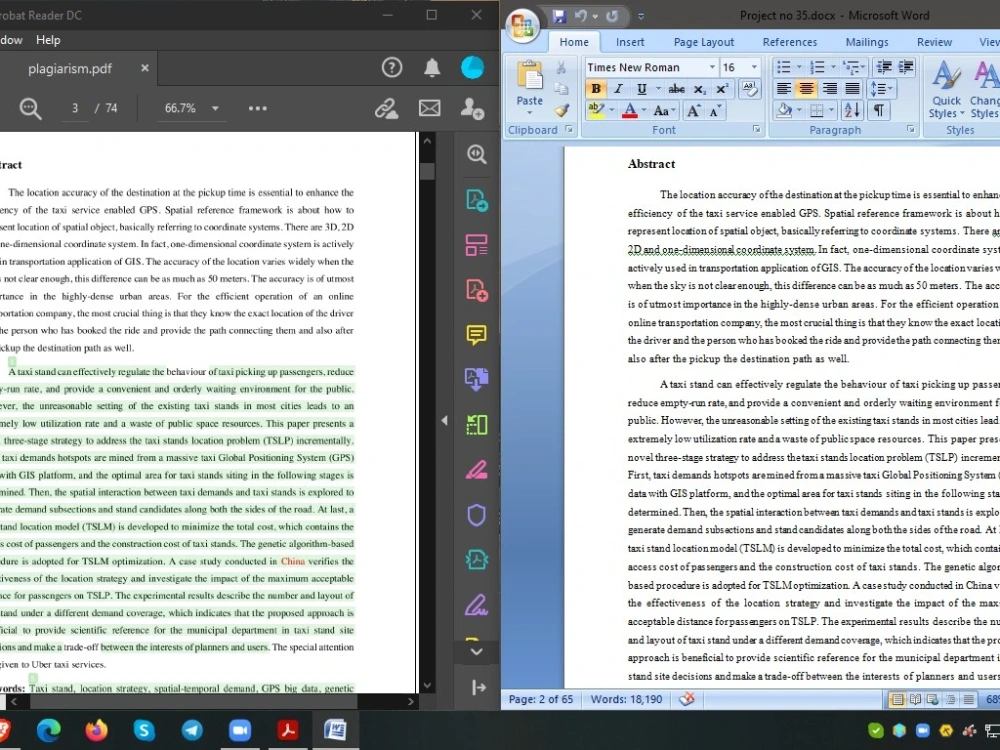Open Acrobat search tool in side pane
This screenshot has width=1000, height=750.
(x=476, y=154)
